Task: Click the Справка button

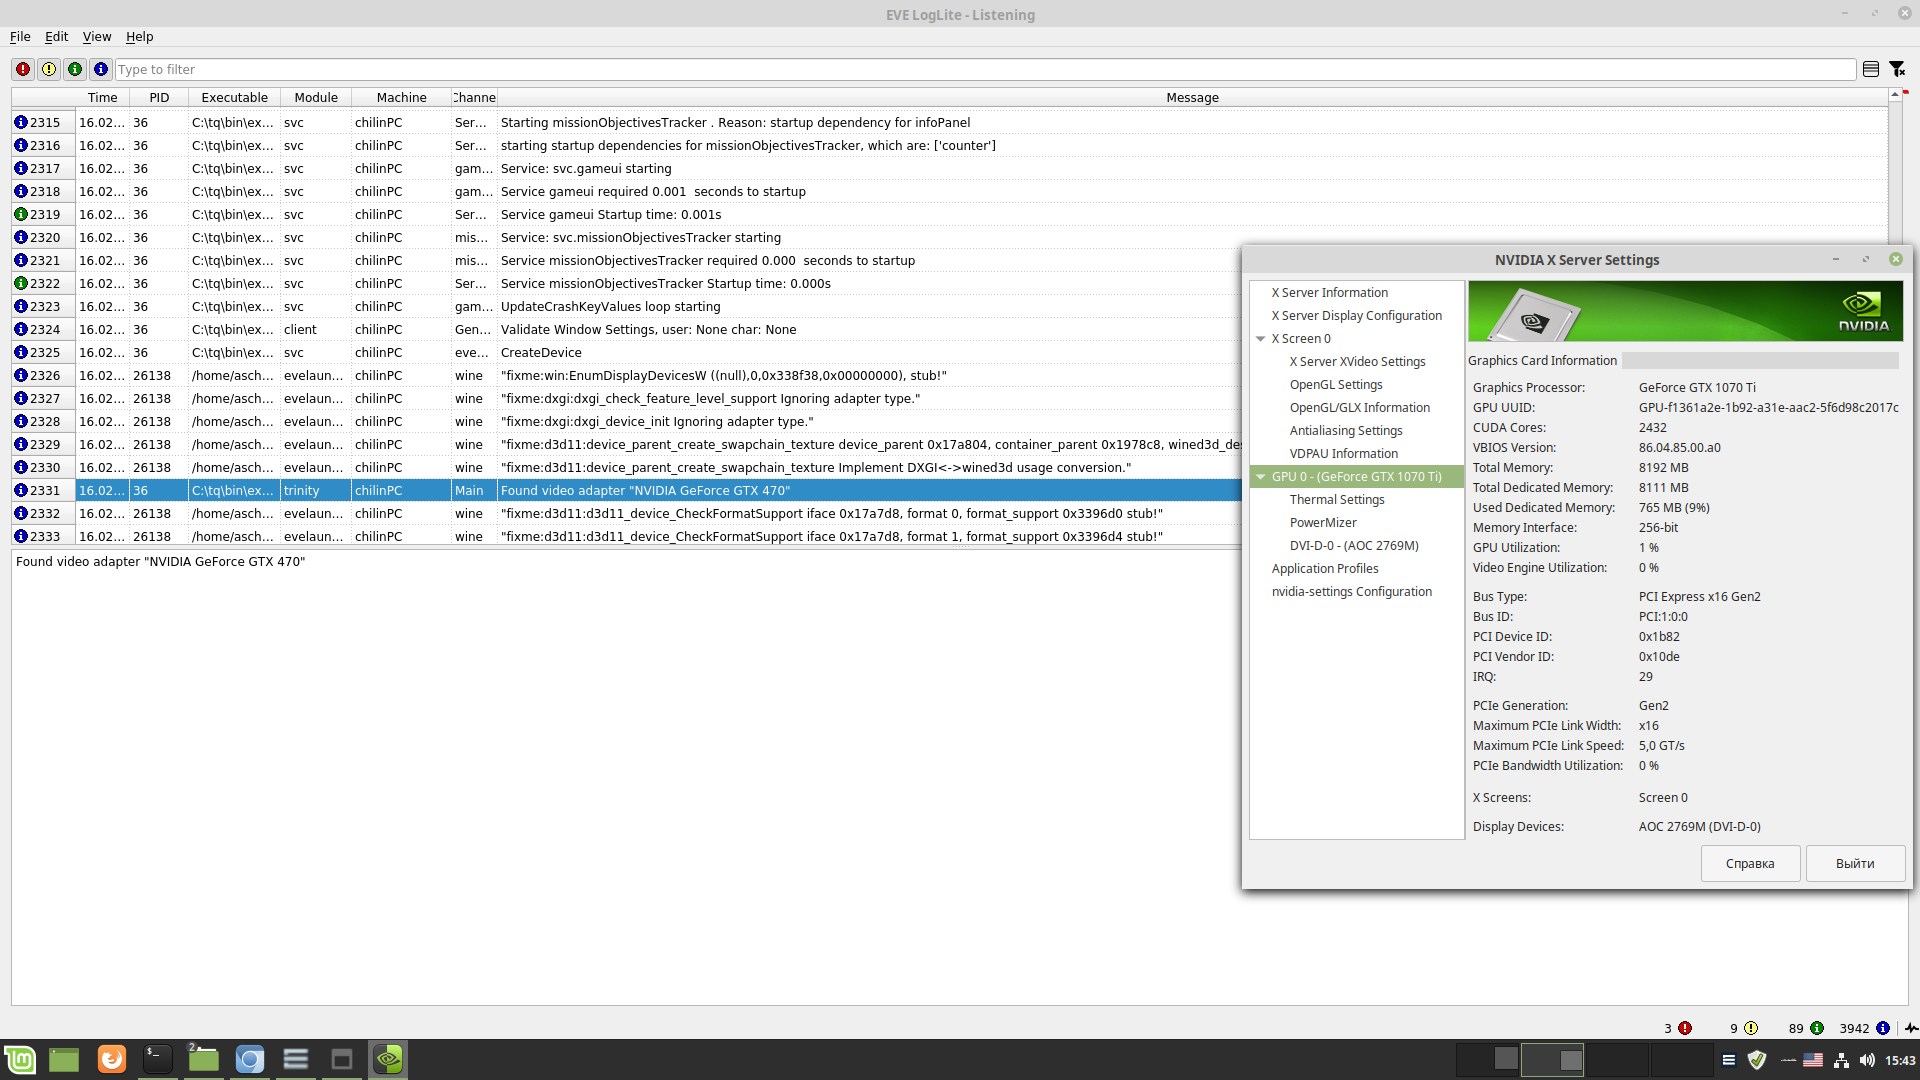Action: click(x=1750, y=864)
